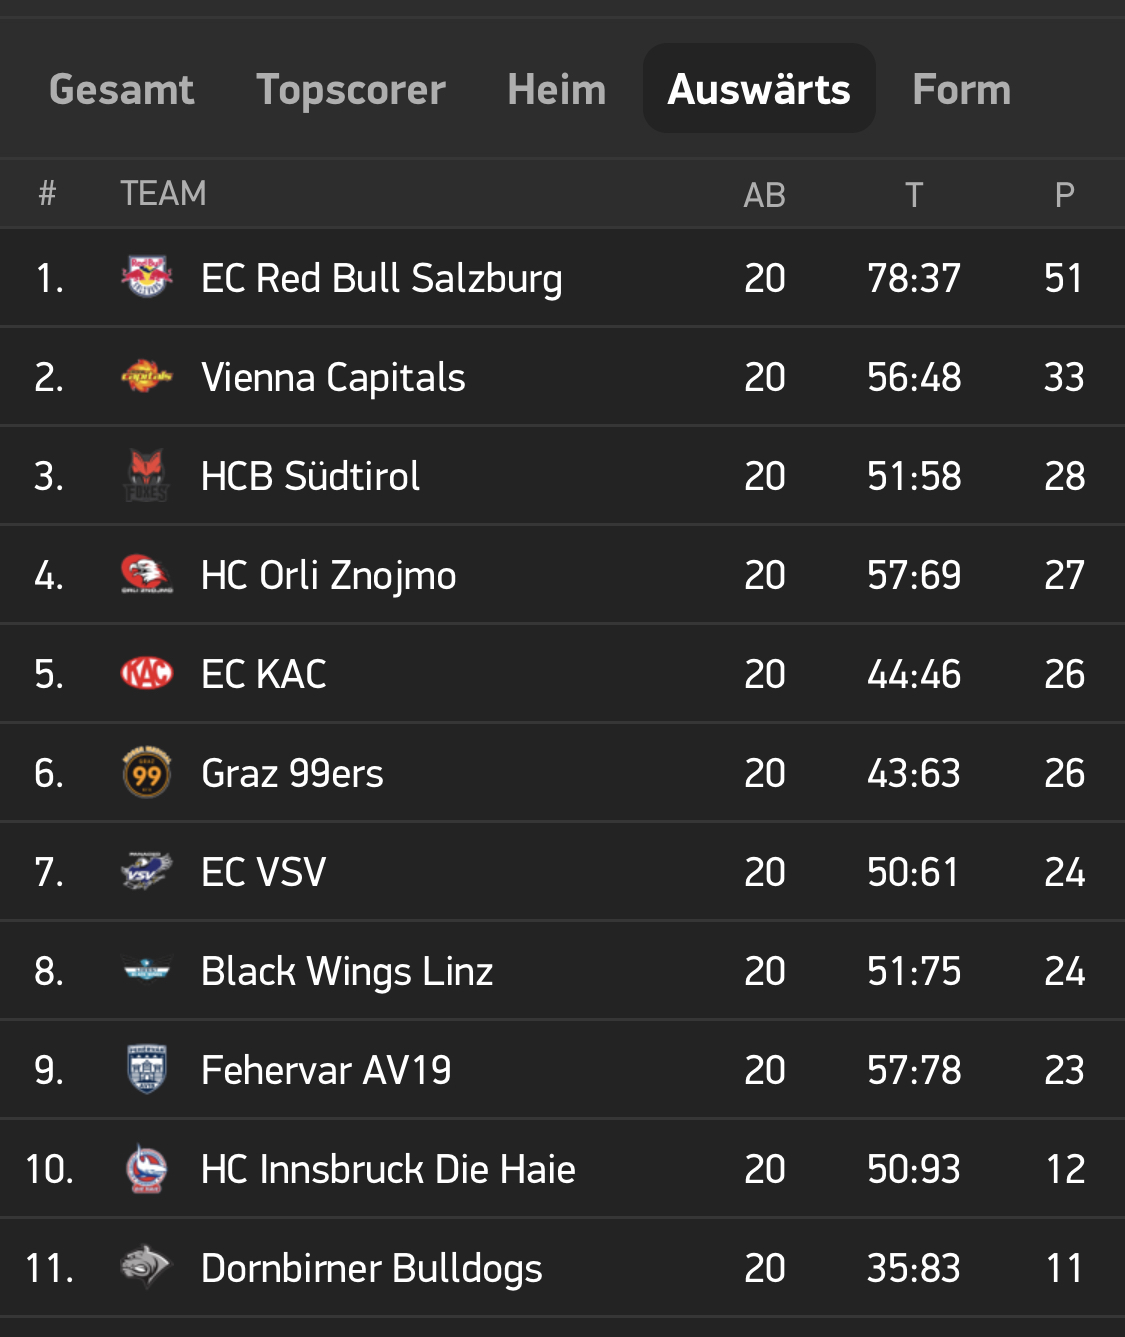Screen dimensions: 1125x1337
Task: Open the Topscorer tab
Action: click(351, 90)
